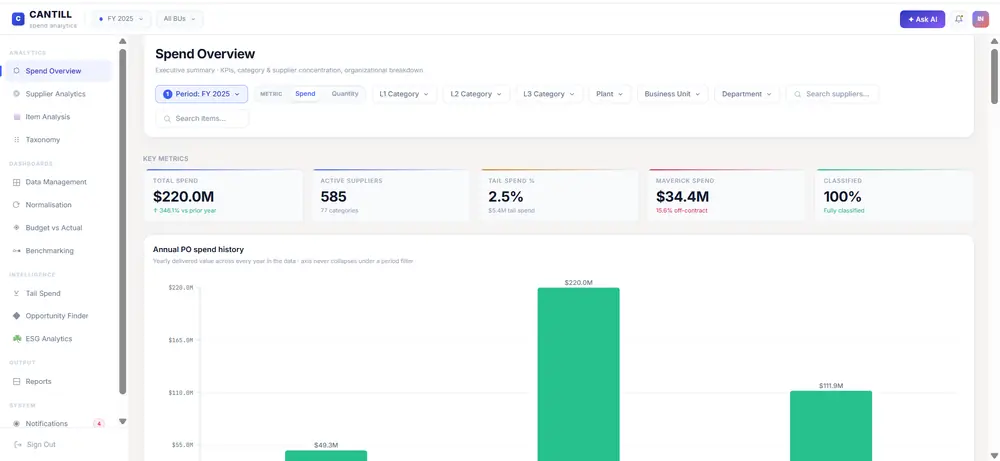
Task: Open the Classified 100% card
Action: pyautogui.click(x=894, y=196)
